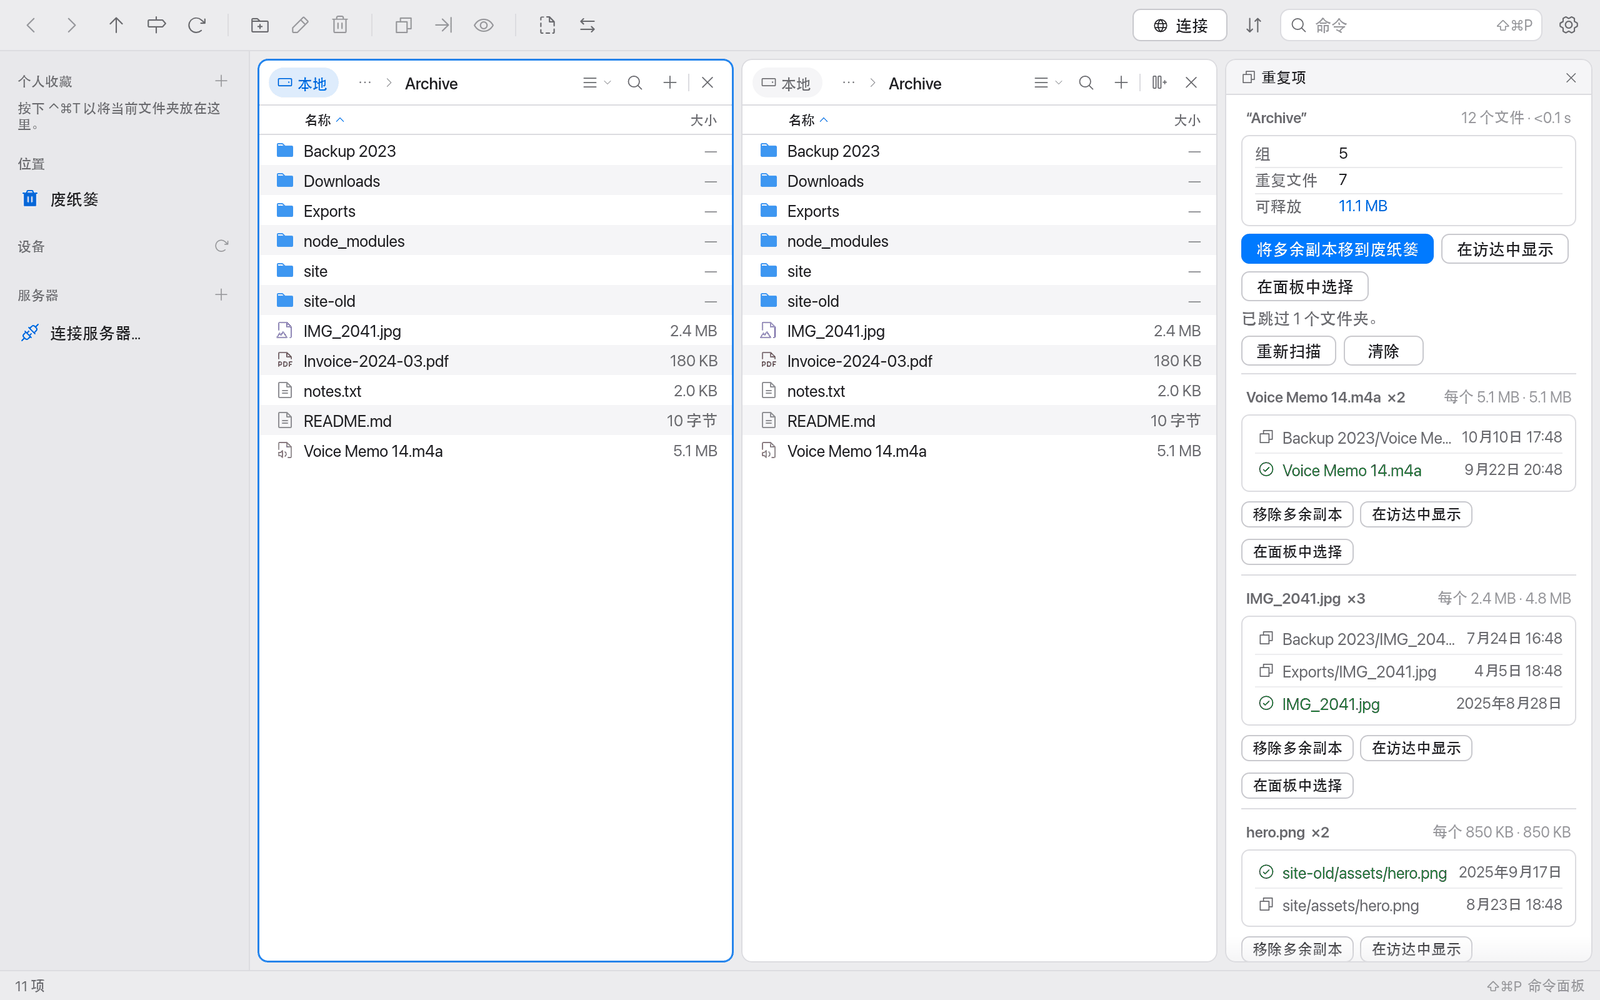Click the new folder toolbar icon

pyautogui.click(x=260, y=25)
